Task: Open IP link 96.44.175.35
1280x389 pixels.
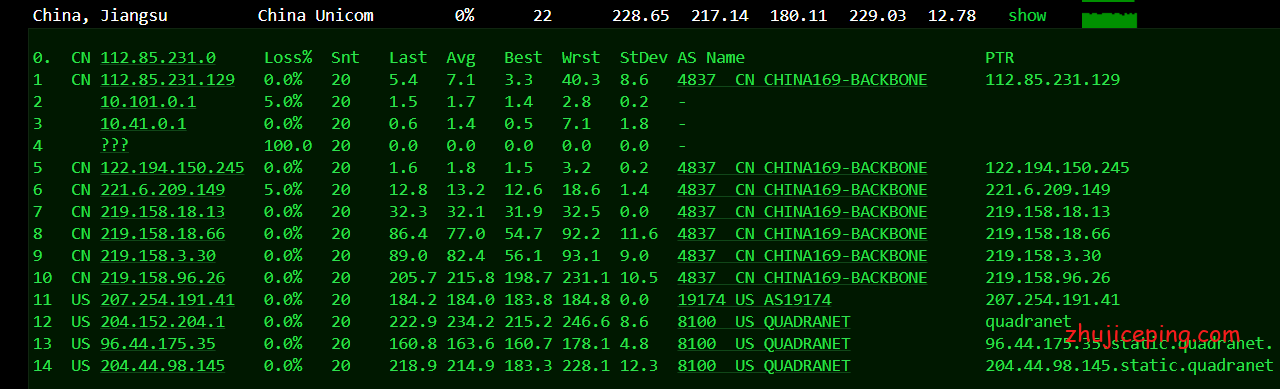Action: [158, 344]
